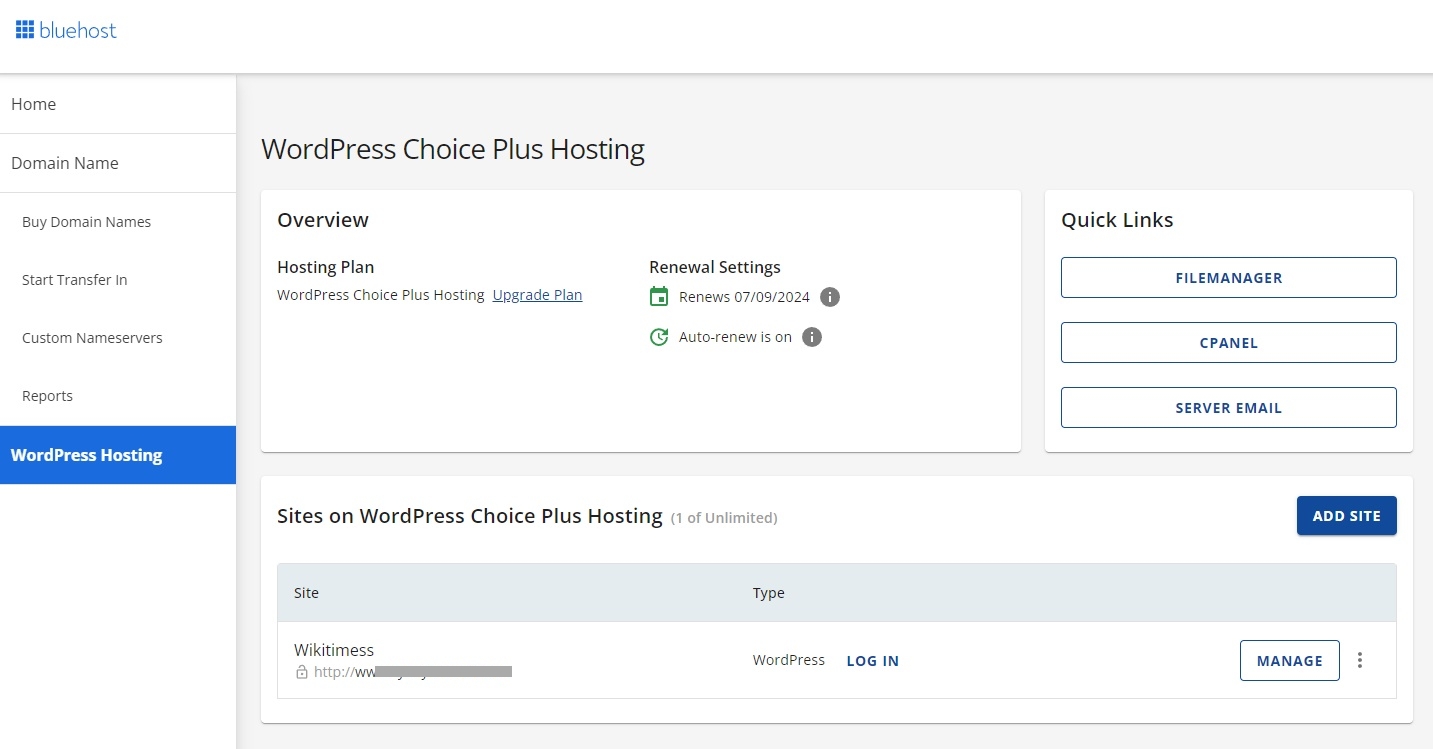This screenshot has width=1433, height=749.
Task: Open CPANEL quick link
Action: click(x=1228, y=343)
